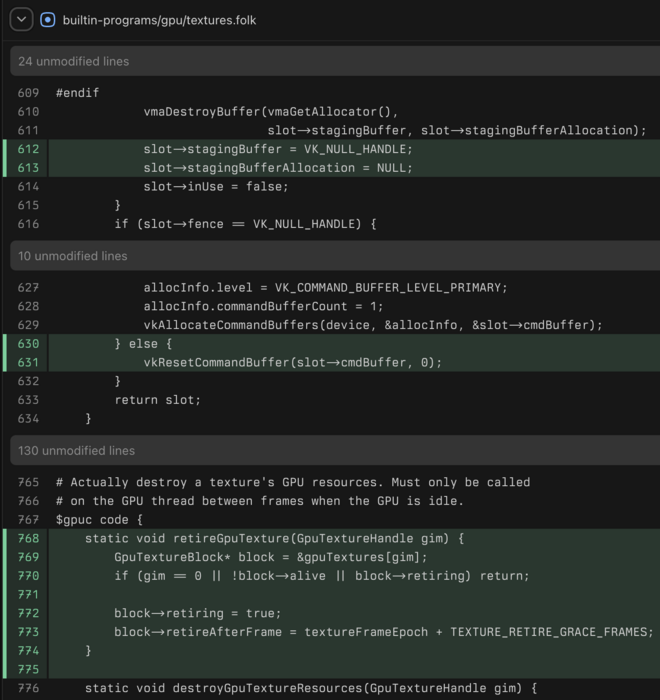Select added line number 769
Screen dimensions: 660x700
[x=28, y=557]
